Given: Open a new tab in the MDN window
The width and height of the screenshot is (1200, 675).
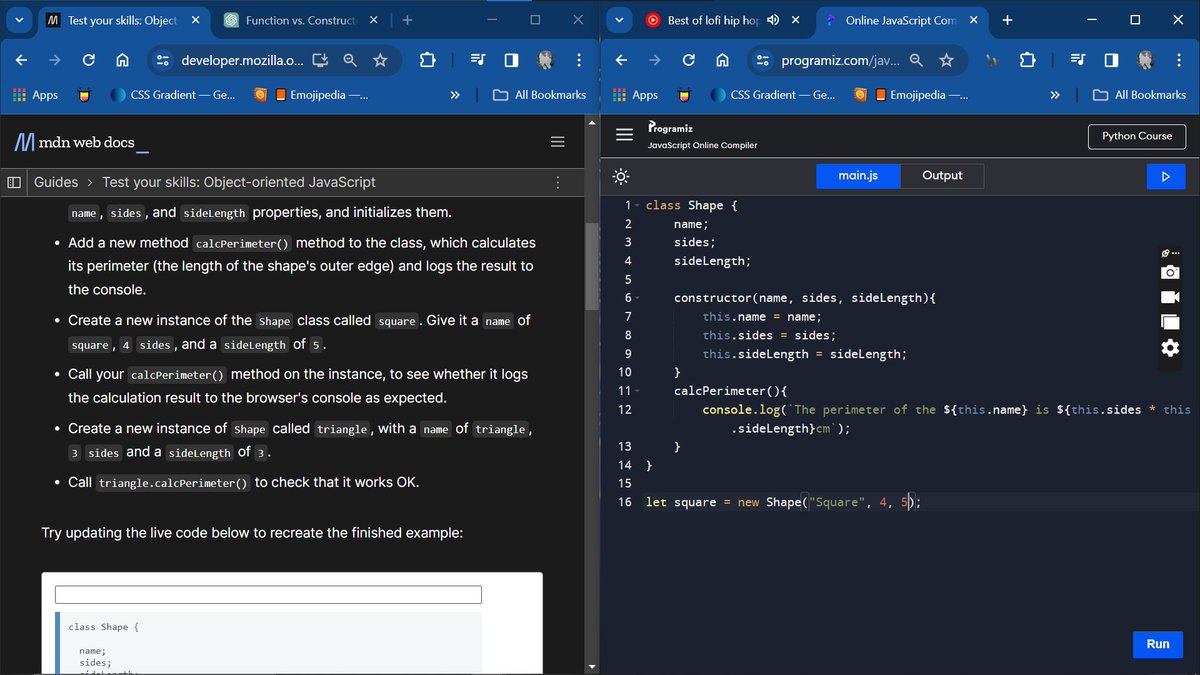Looking at the screenshot, I should [x=407, y=20].
